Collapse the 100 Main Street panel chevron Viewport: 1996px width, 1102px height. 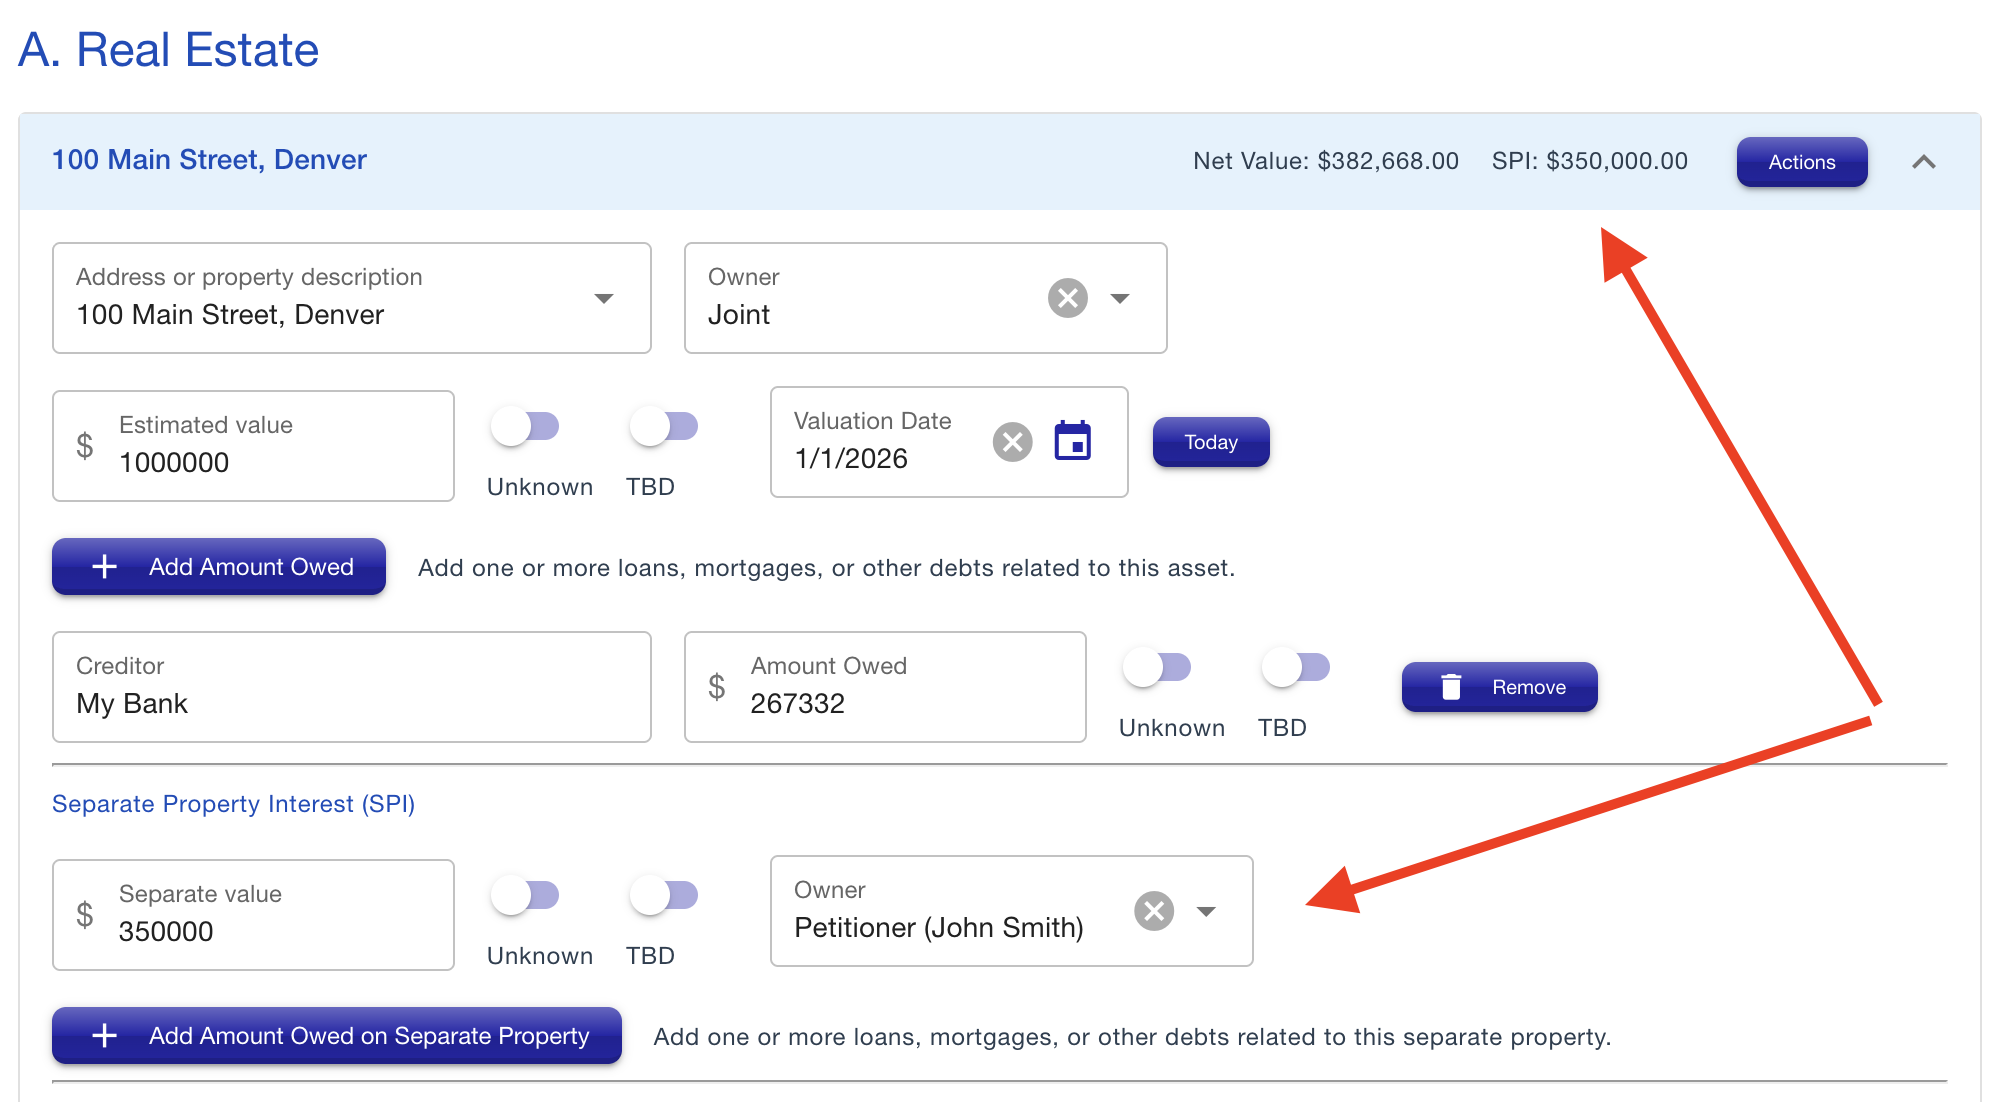pos(1923,162)
